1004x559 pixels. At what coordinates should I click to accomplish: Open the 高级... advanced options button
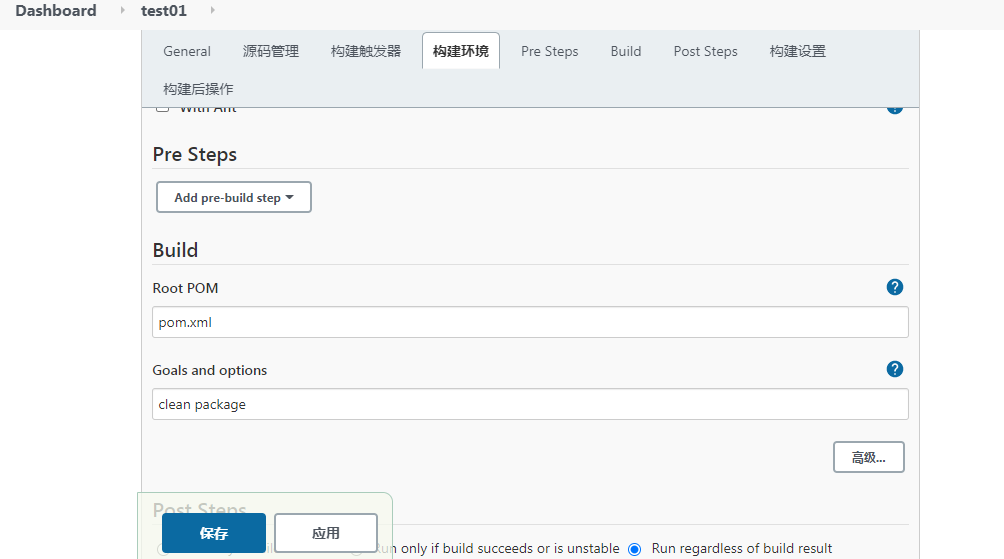click(869, 457)
